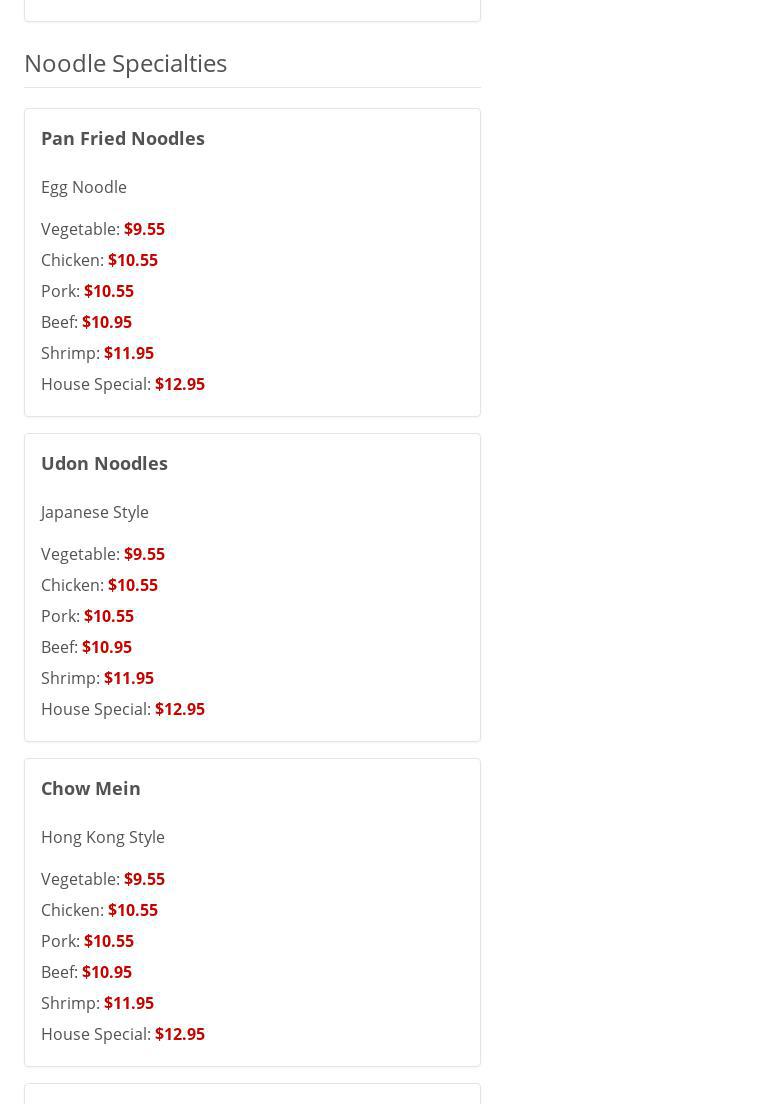Select Pan Fried Noodles Chicken $10.55 option
The height and width of the screenshot is (1104, 770).
99,260
